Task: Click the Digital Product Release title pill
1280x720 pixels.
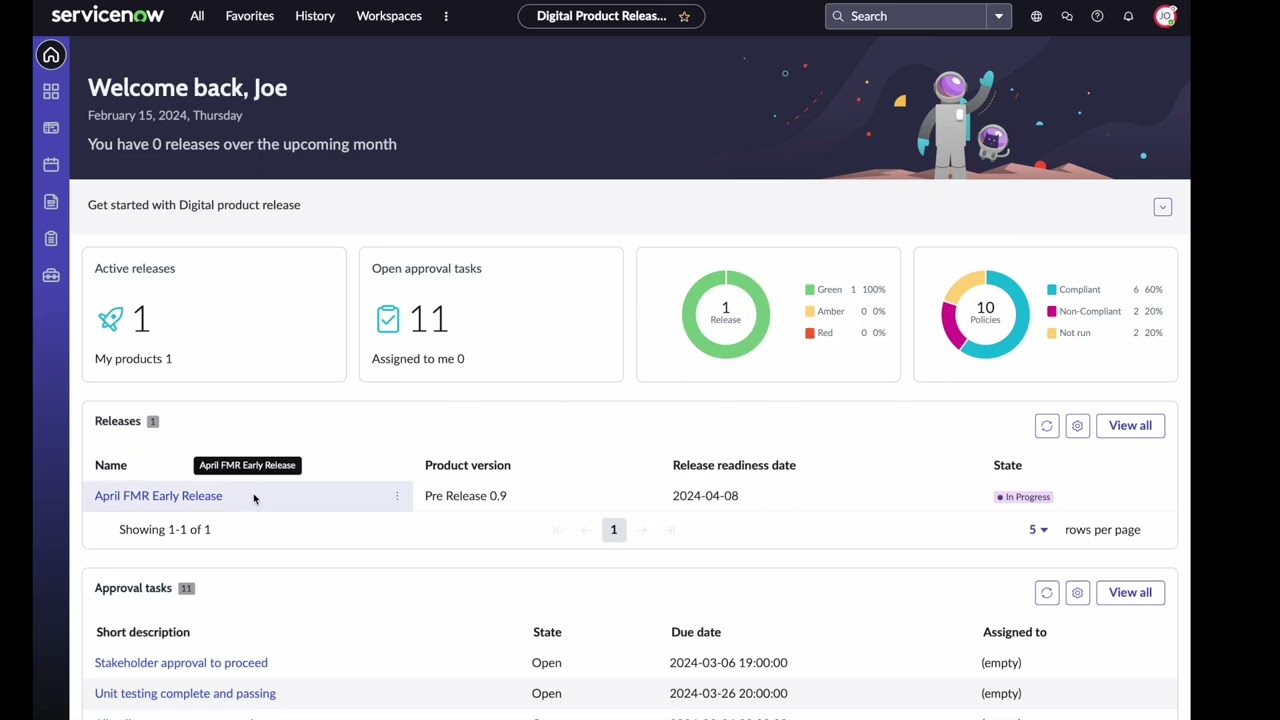Action: coord(611,16)
